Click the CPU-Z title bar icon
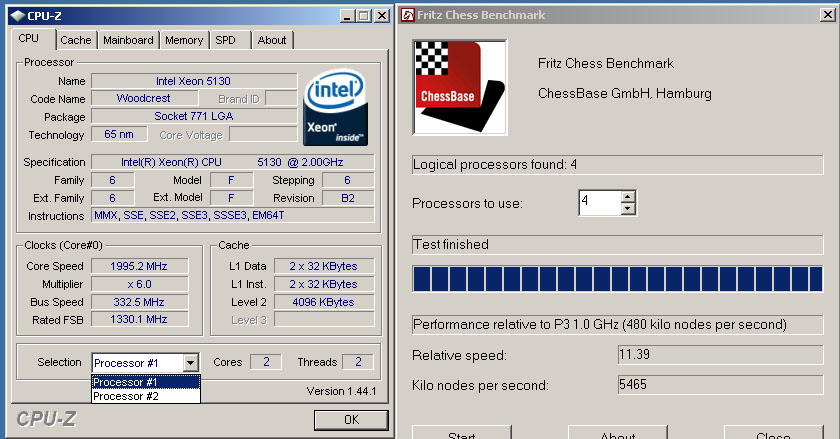Screen dimensions: 840x439 click(18, 16)
